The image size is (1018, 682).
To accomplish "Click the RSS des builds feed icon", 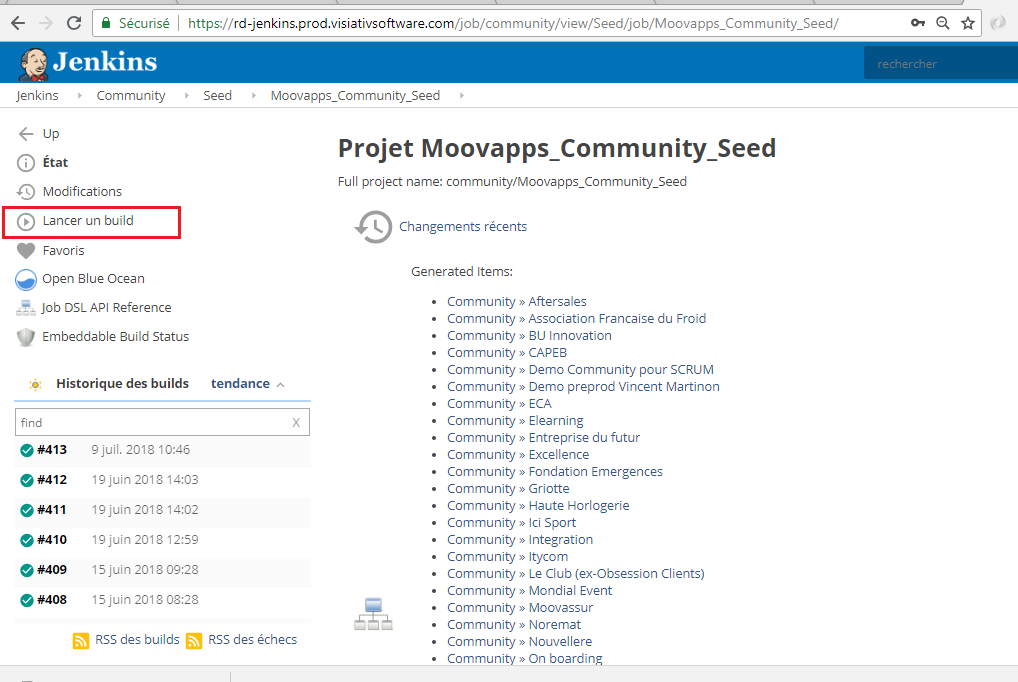I will click(81, 641).
